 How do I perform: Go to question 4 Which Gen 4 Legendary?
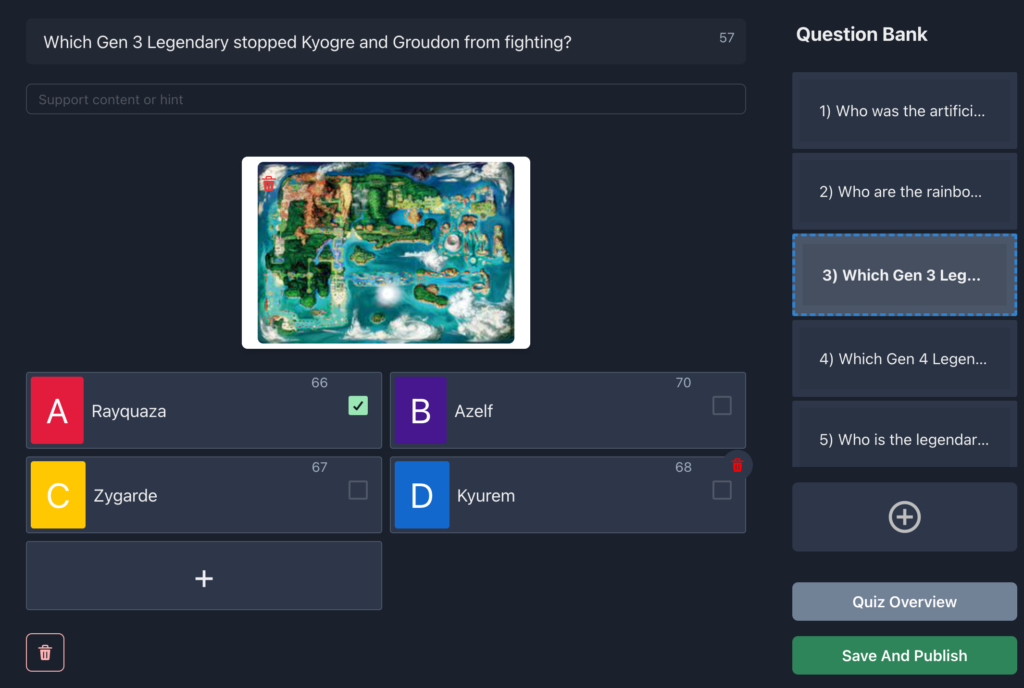click(904, 359)
